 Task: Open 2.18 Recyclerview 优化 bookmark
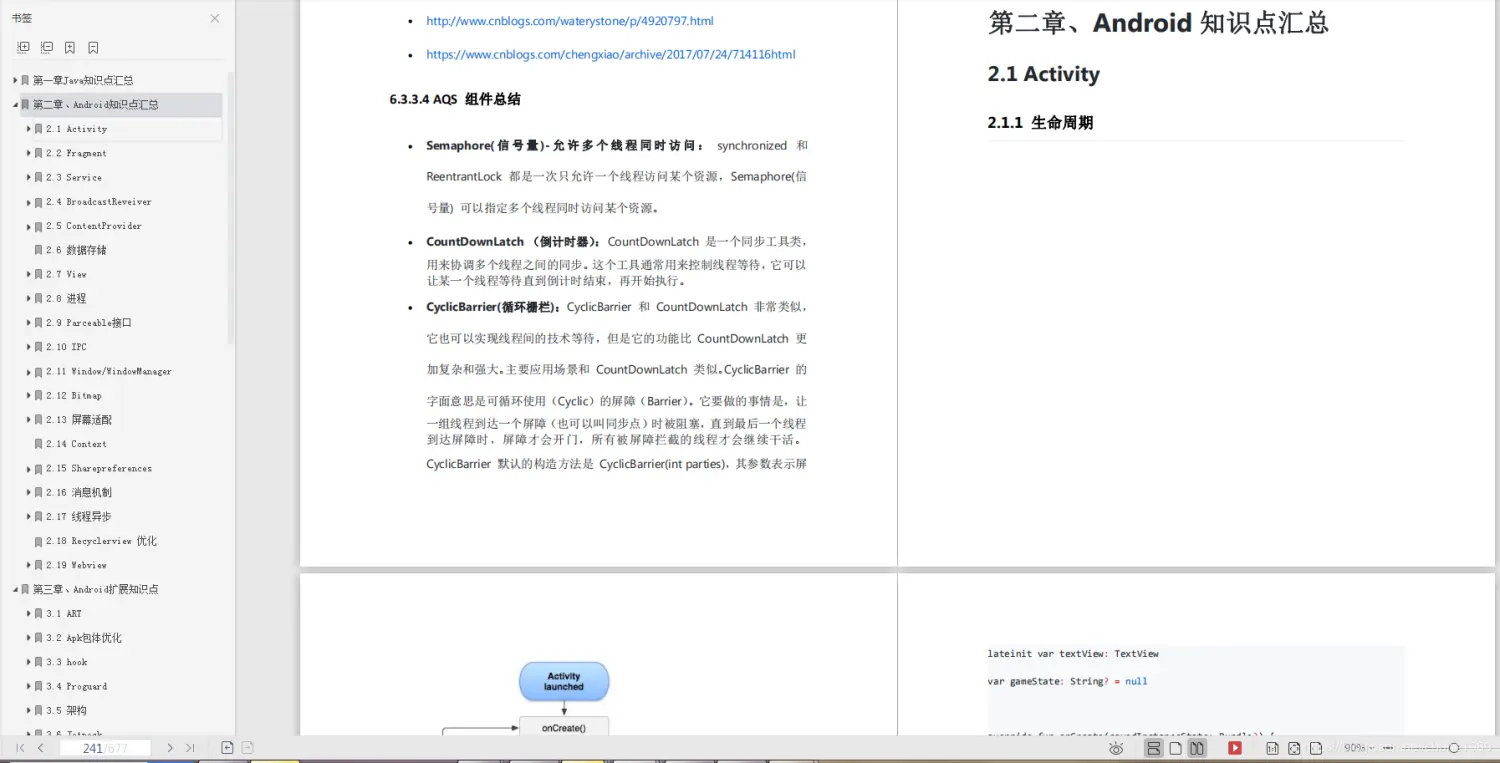point(101,541)
